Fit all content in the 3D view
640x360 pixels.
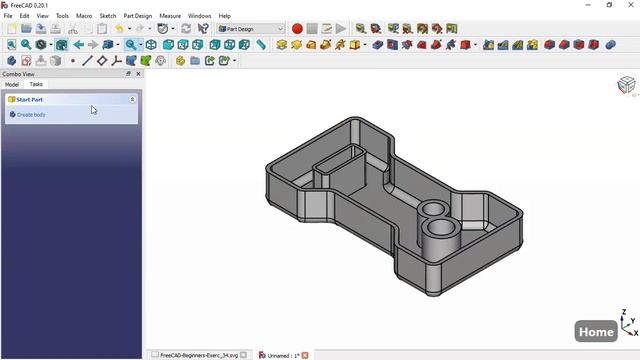tap(11, 45)
